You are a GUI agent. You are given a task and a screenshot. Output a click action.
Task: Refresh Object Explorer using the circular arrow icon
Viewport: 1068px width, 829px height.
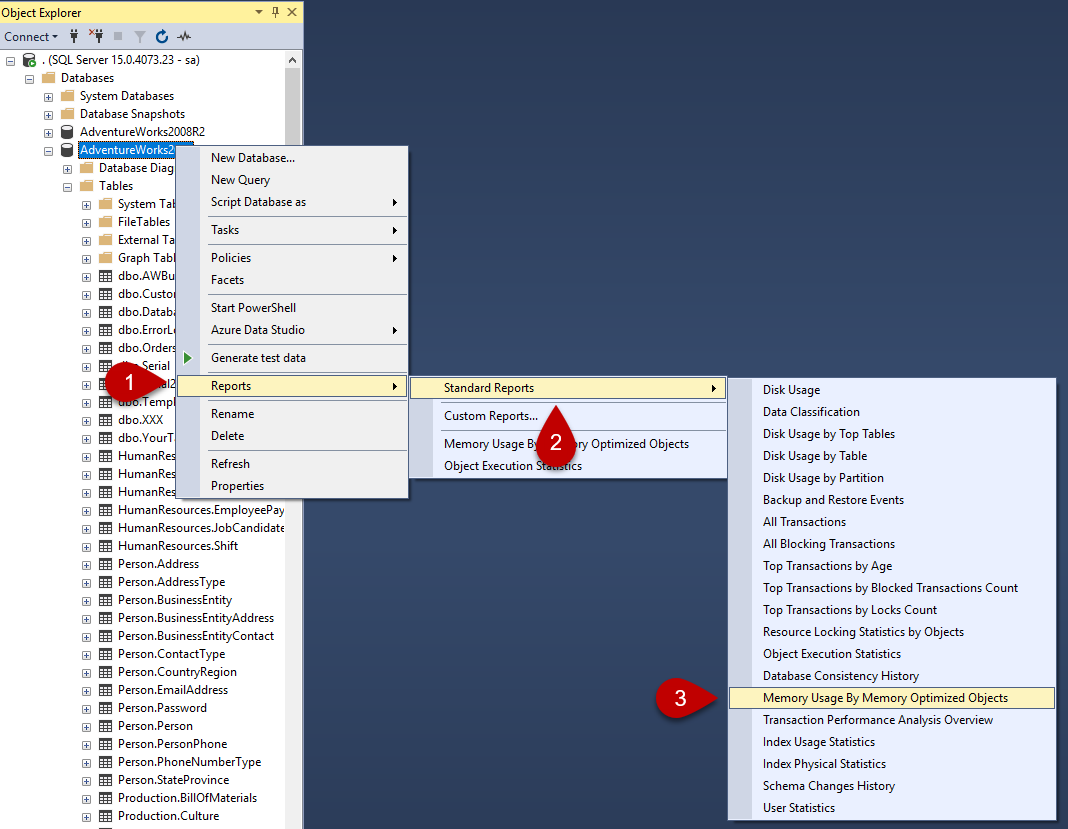click(x=162, y=37)
